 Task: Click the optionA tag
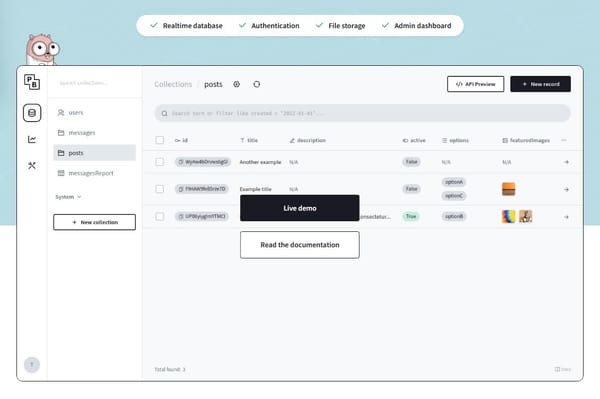coord(454,182)
